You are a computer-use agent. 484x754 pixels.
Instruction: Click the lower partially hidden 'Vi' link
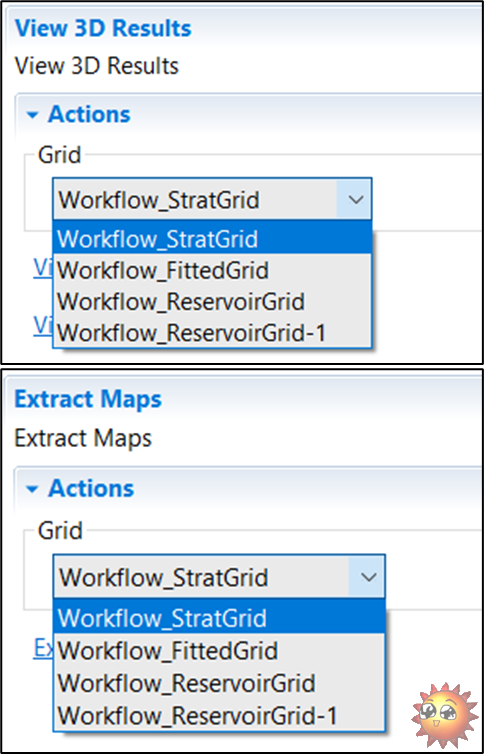[42, 326]
